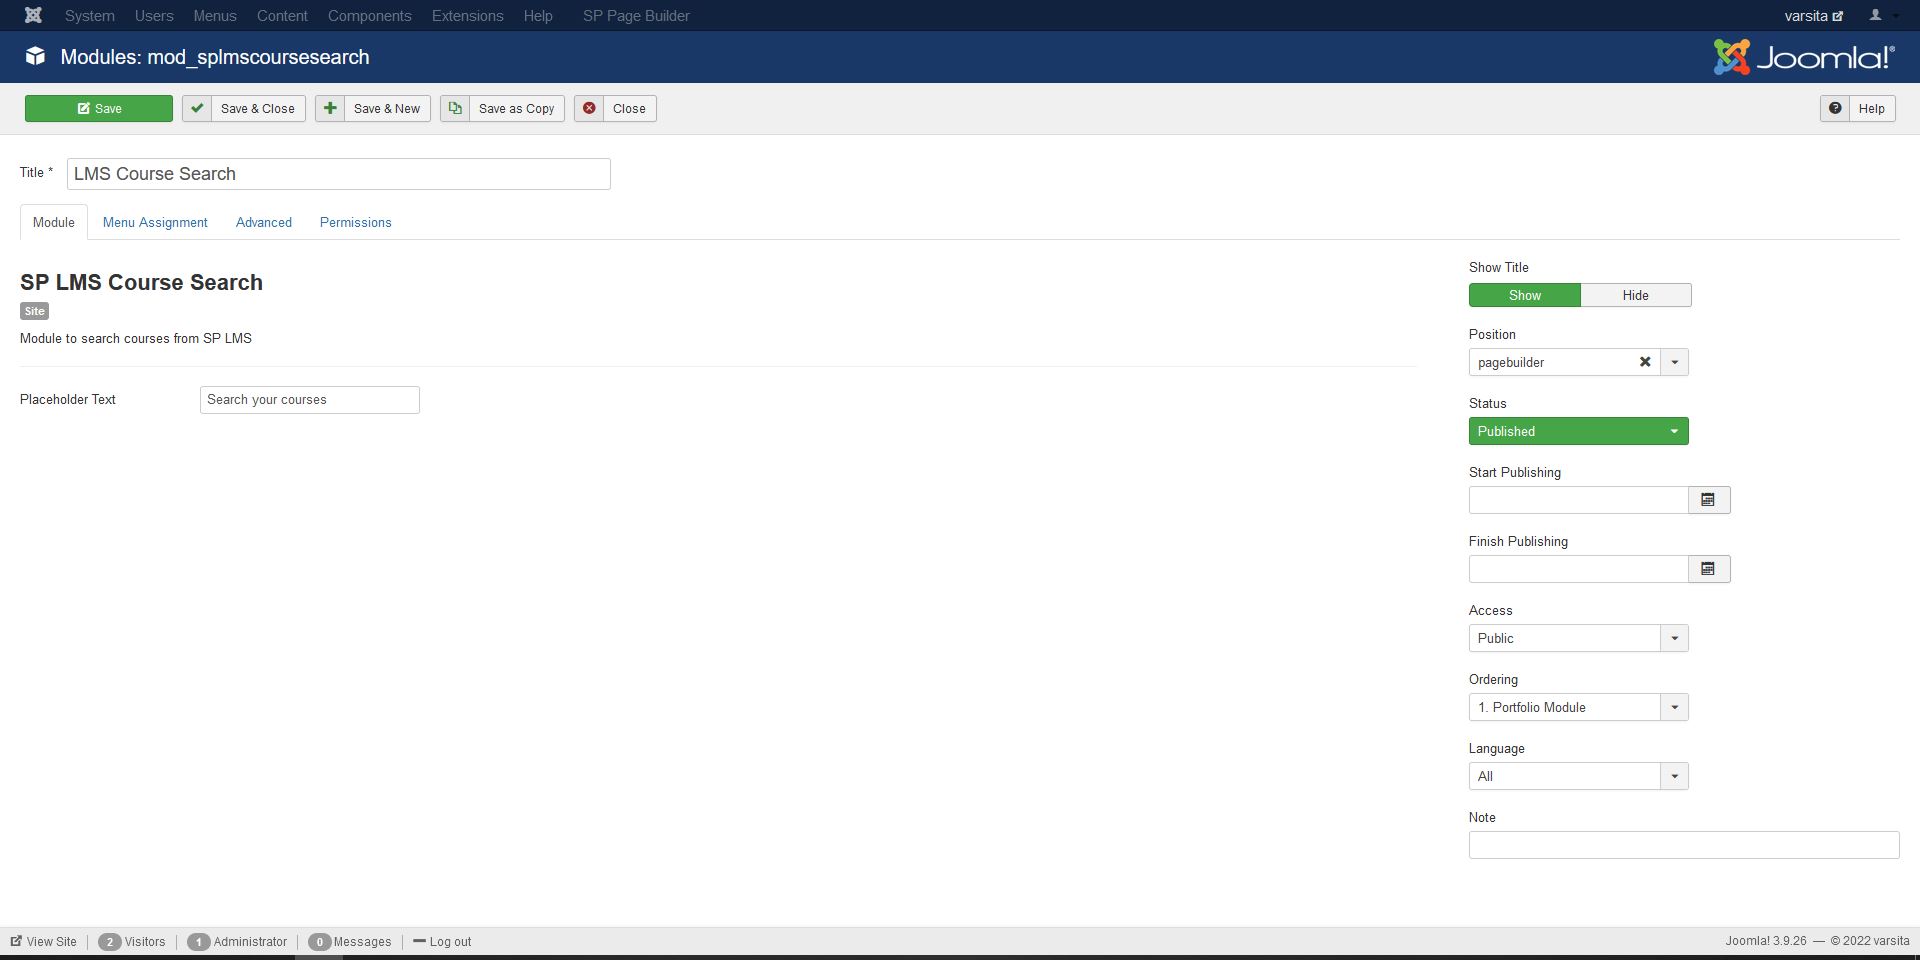Set Show Title to Hide

point(1635,295)
